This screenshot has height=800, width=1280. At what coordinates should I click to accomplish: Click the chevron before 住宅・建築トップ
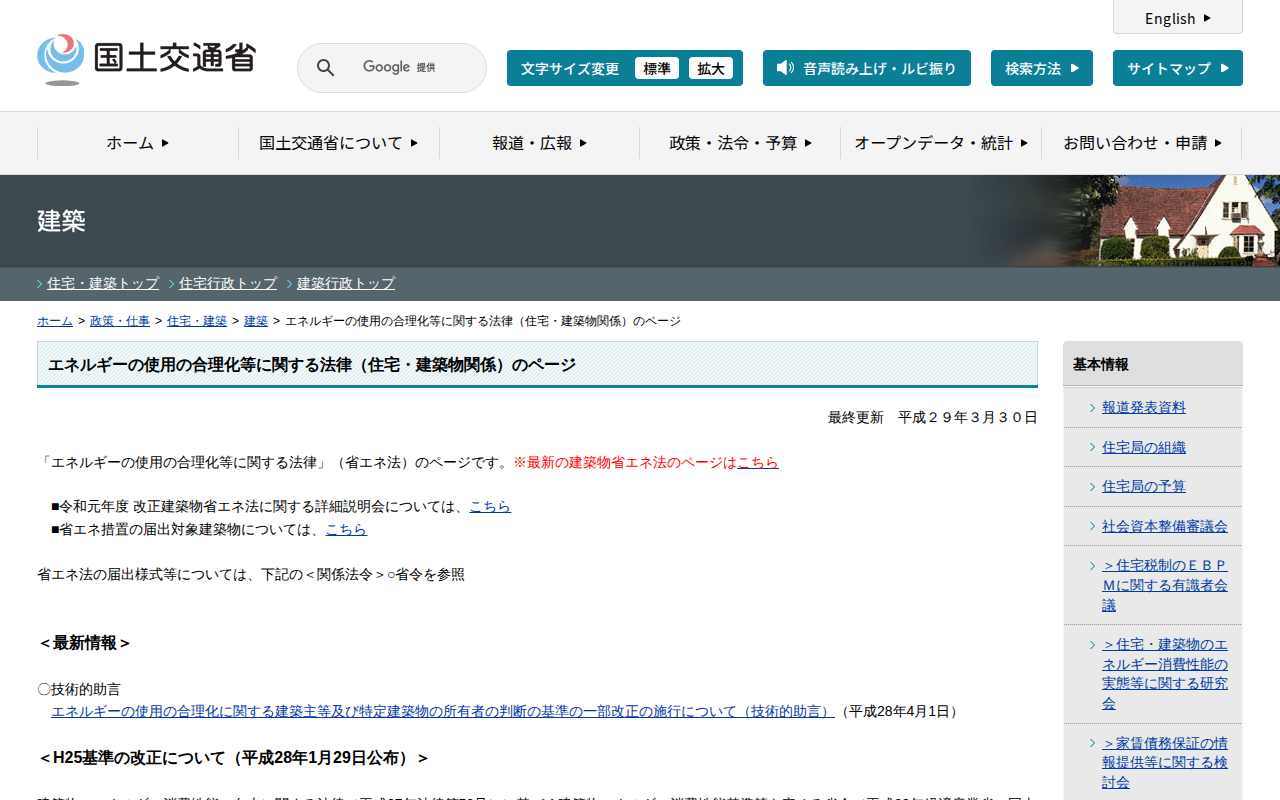coord(41,284)
